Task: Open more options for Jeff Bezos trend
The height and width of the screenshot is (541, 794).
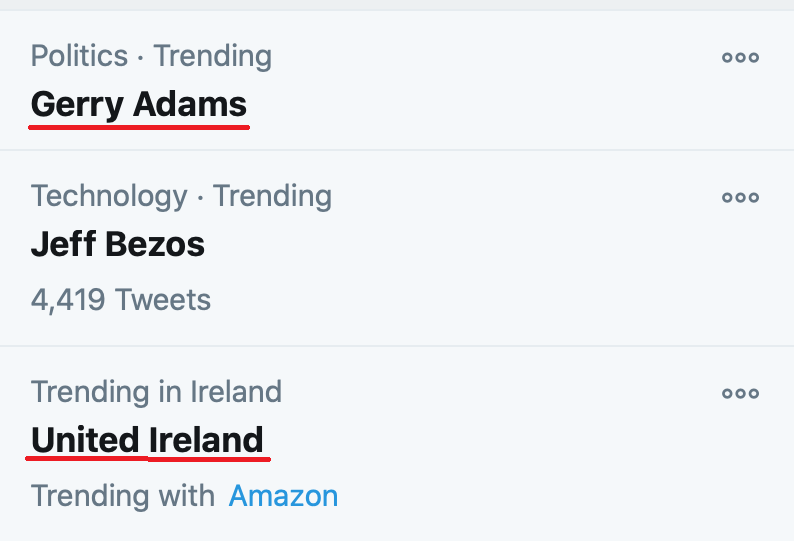Action: (740, 197)
